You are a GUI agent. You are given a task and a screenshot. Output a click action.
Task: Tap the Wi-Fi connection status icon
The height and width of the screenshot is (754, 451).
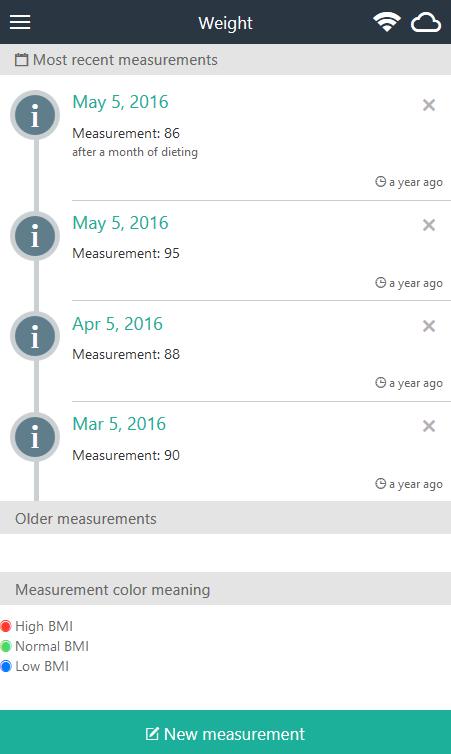click(387, 22)
